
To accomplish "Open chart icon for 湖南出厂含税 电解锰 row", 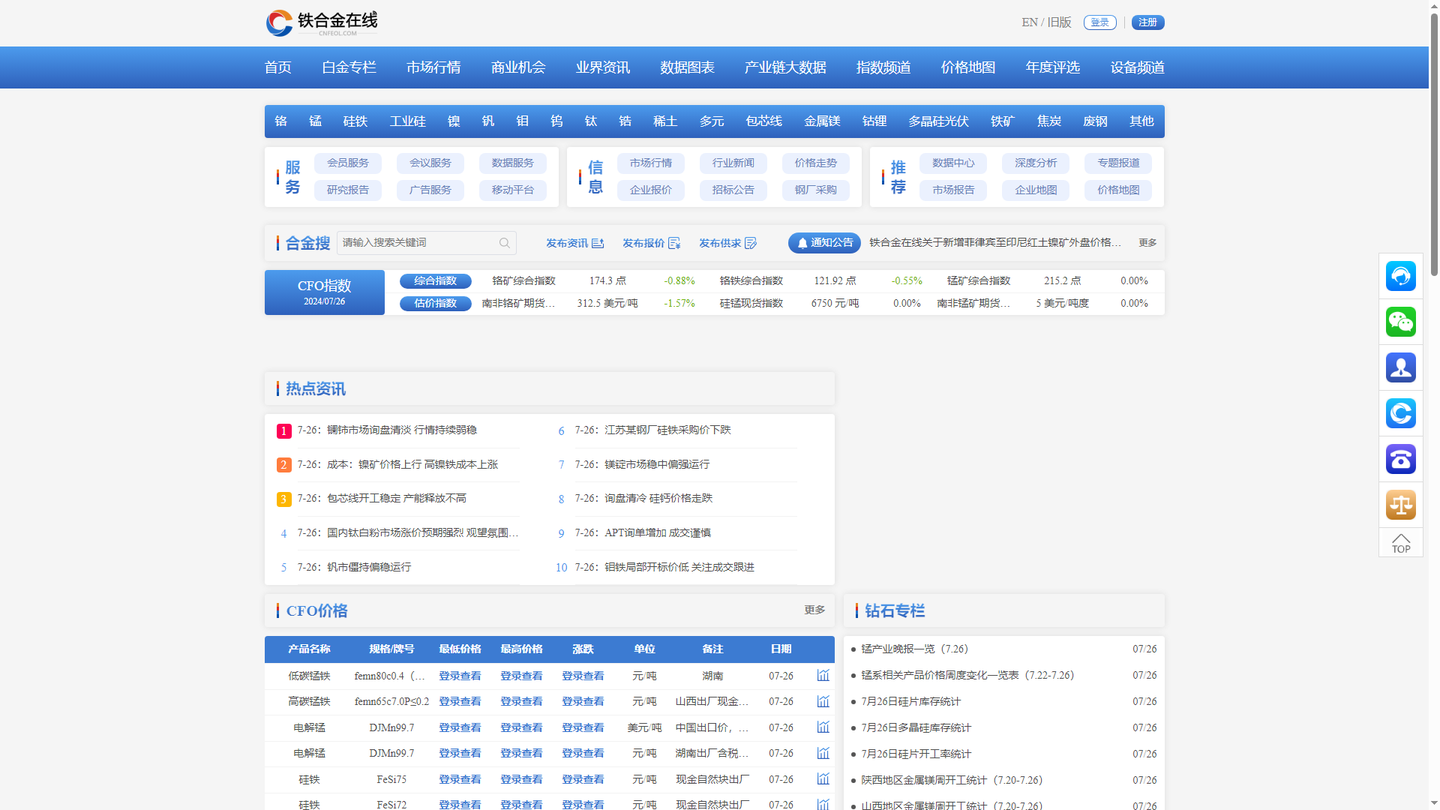I will click(823, 753).
